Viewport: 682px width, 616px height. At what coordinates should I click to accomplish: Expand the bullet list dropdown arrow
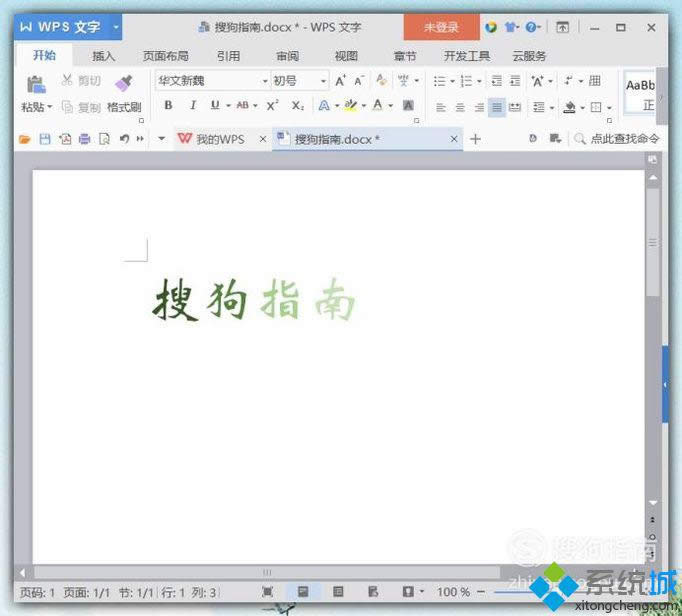[452, 81]
